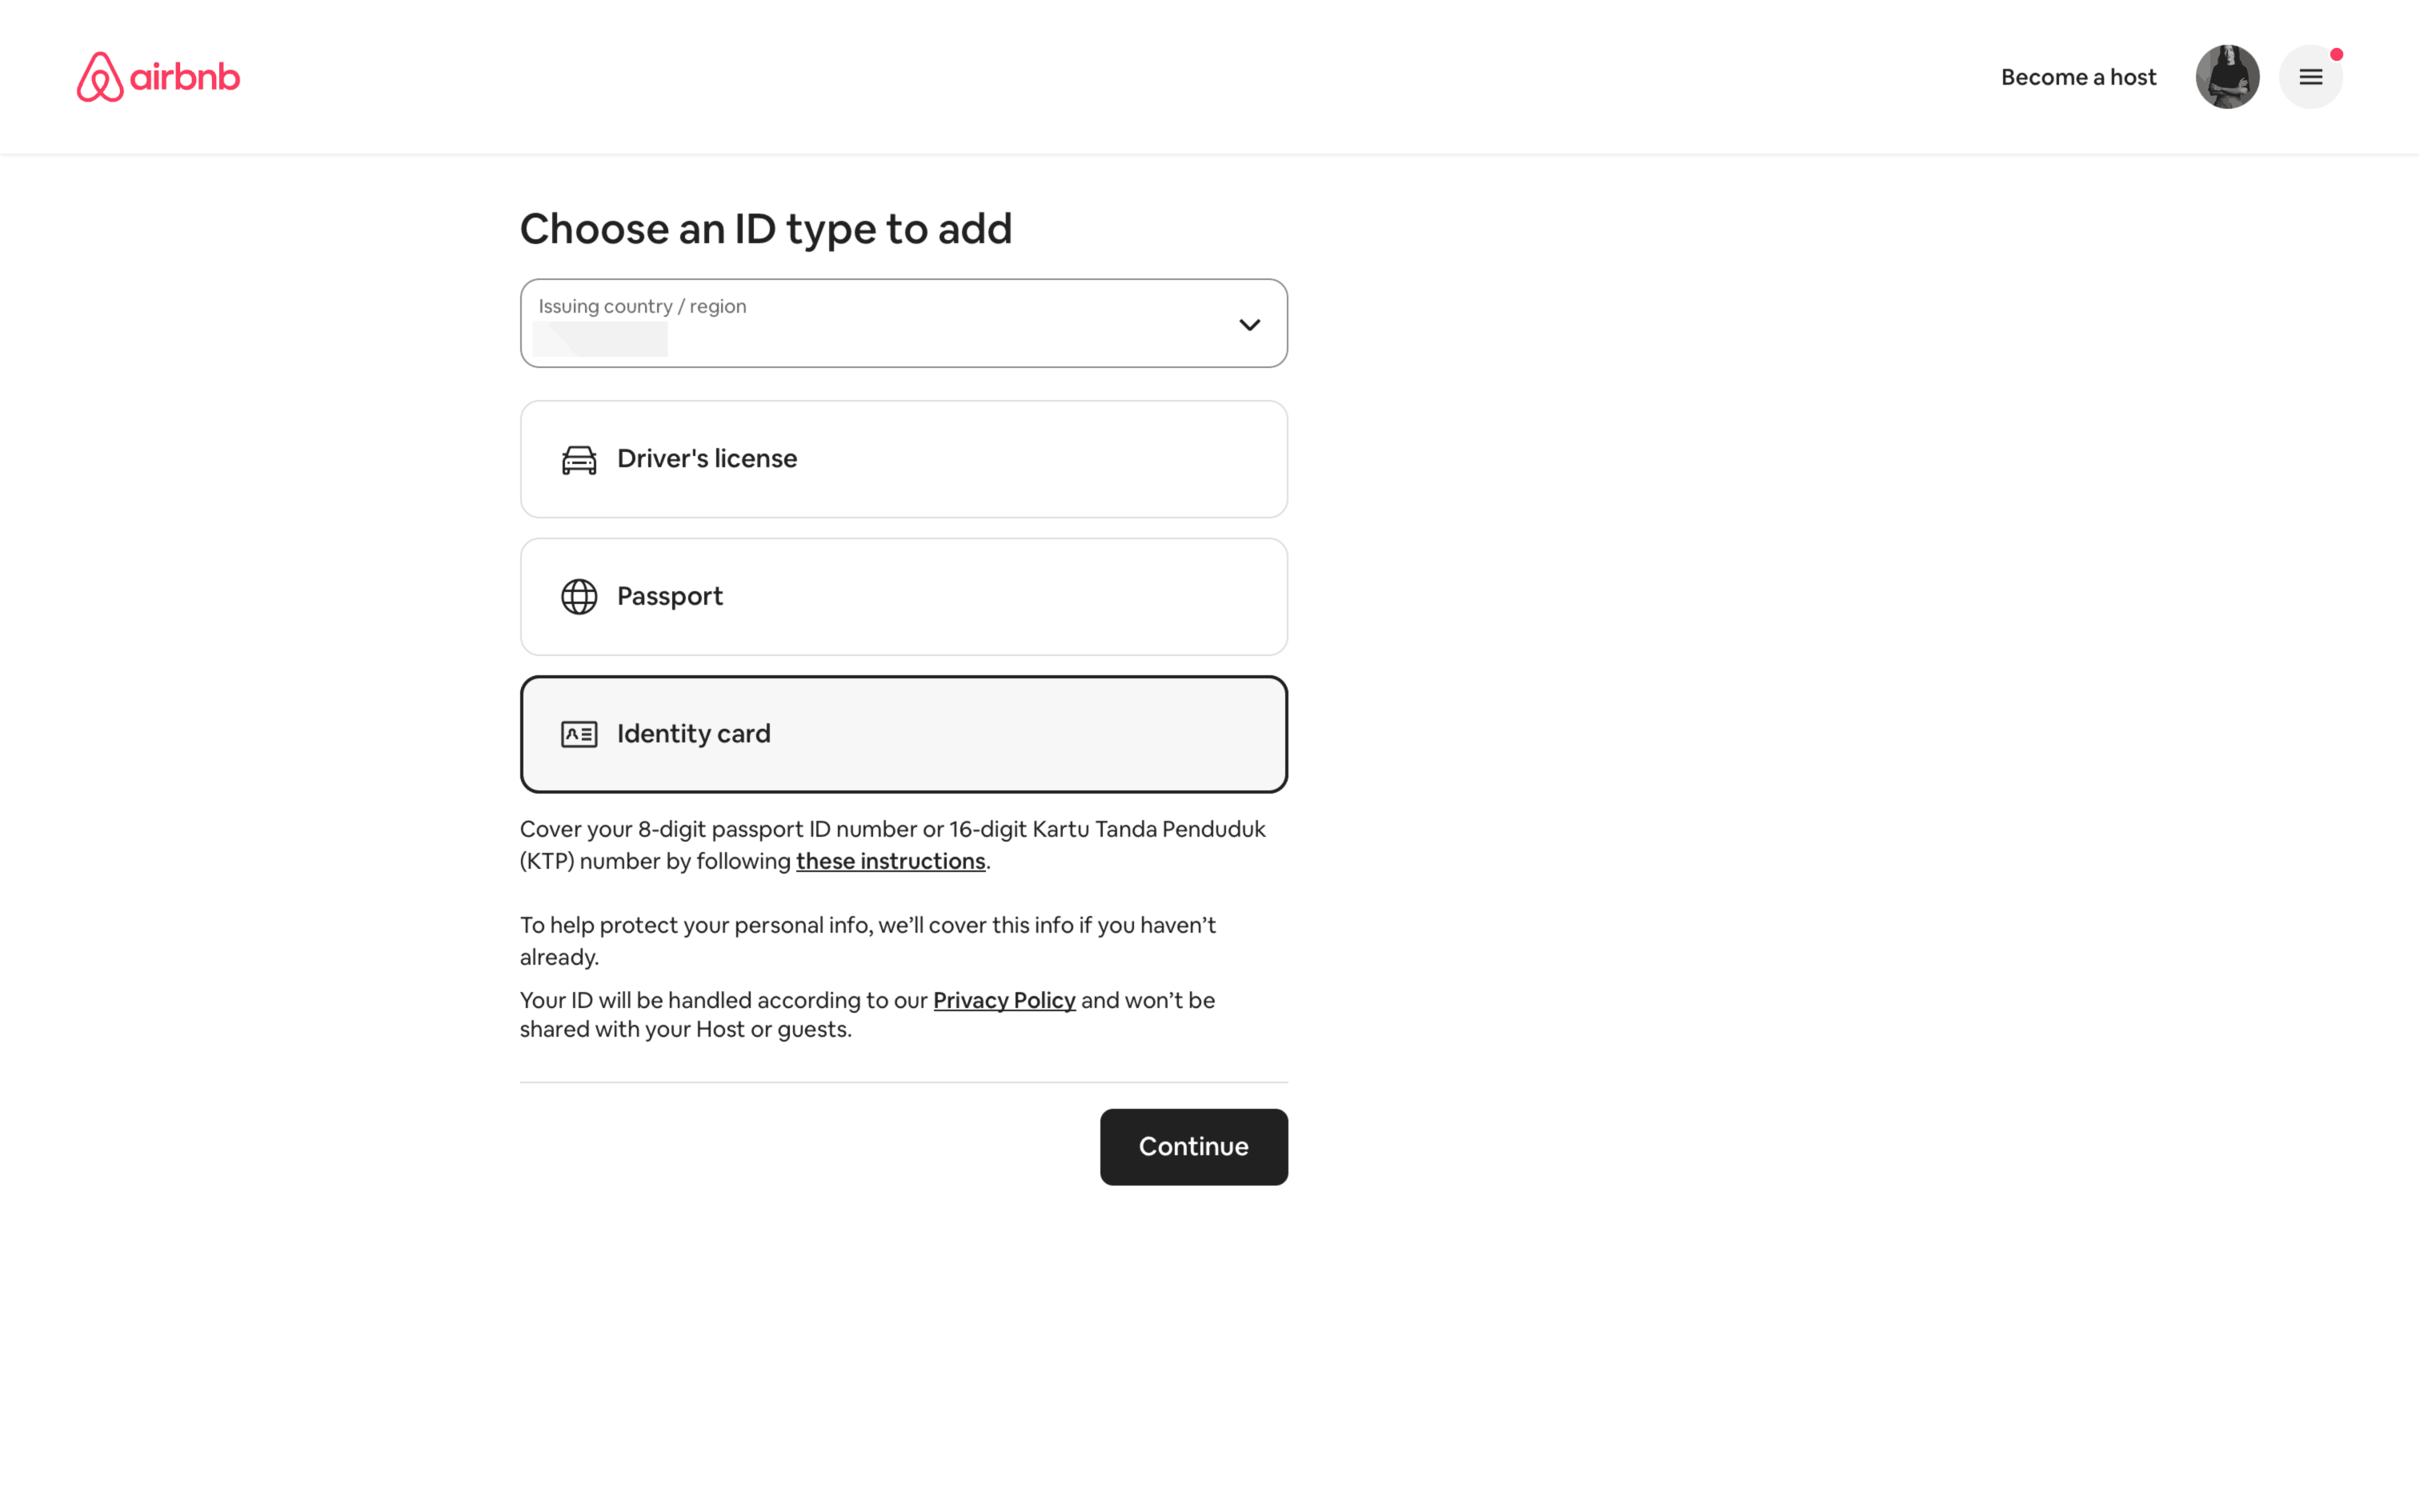Open the "these instructions" link
Image resolution: width=2420 pixels, height=1512 pixels.
pos(890,861)
